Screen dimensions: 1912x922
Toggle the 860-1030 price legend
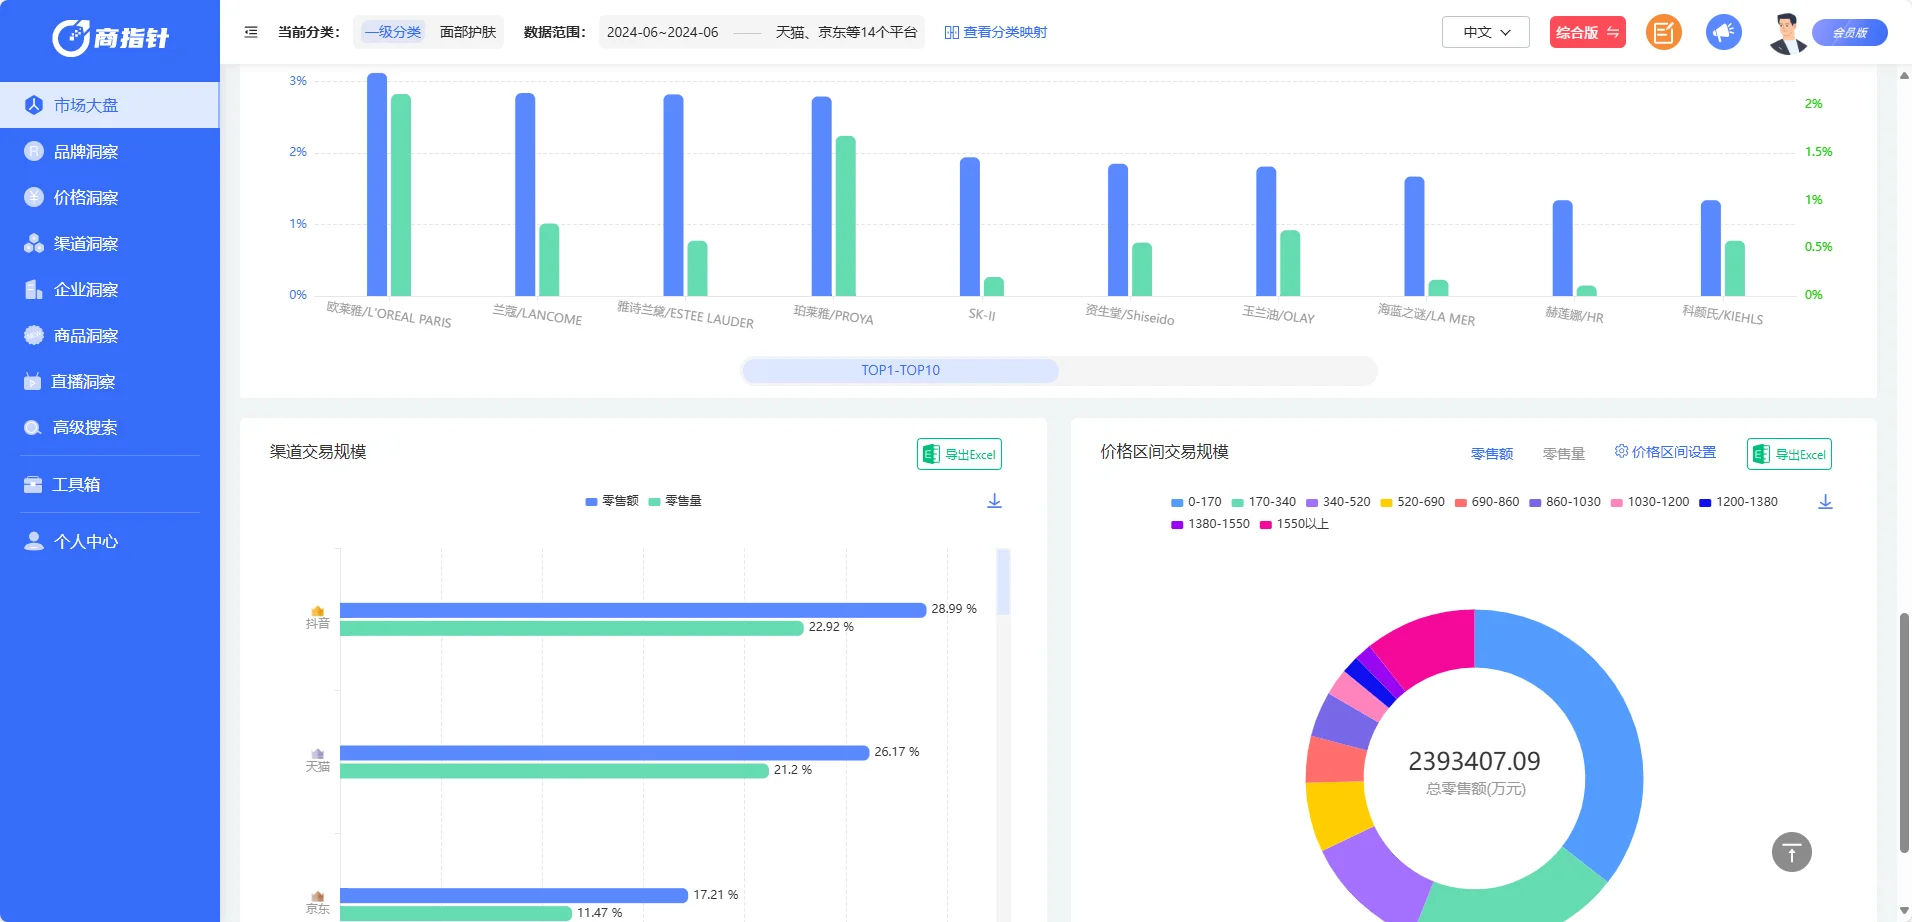(x=1565, y=502)
